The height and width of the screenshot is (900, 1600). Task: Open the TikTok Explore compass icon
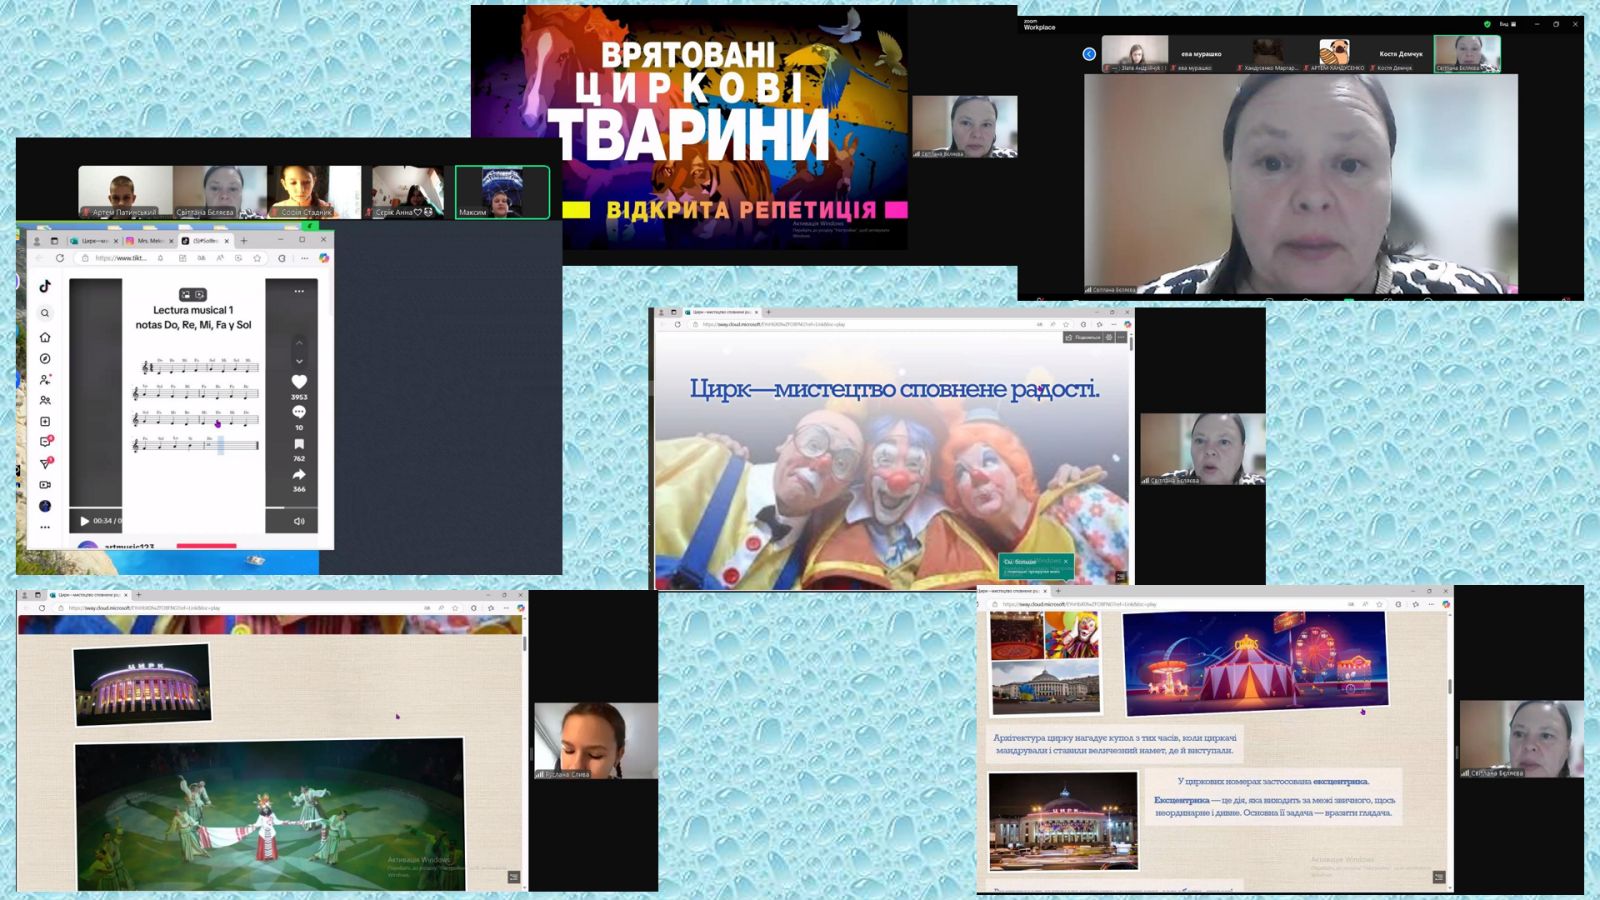click(x=45, y=359)
